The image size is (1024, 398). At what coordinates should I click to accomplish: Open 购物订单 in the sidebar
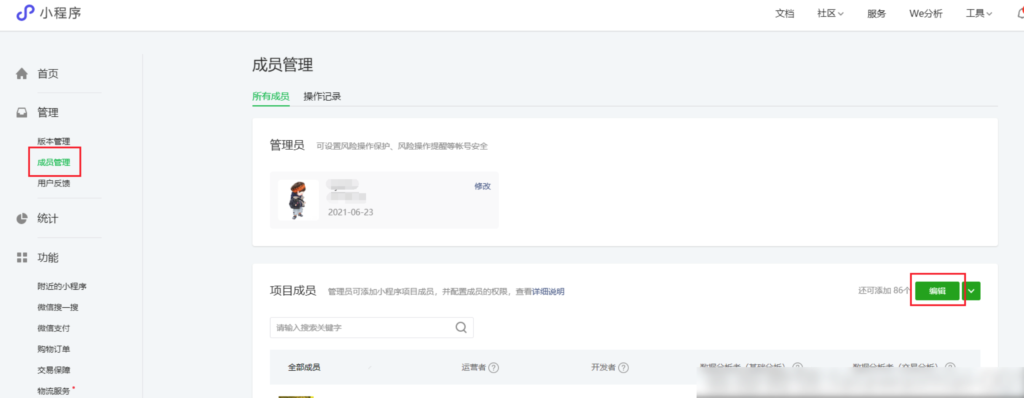(x=54, y=349)
